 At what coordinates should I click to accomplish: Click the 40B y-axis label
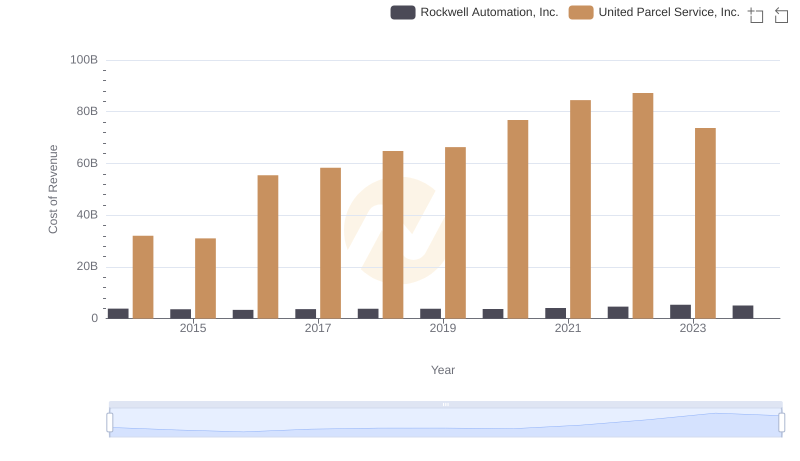coord(87,215)
